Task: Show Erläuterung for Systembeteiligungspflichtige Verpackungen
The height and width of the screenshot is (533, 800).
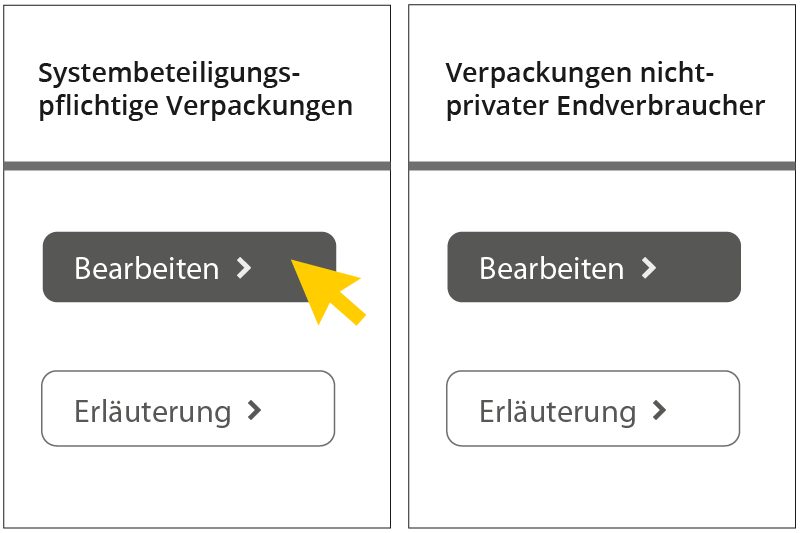Action: tap(187, 408)
